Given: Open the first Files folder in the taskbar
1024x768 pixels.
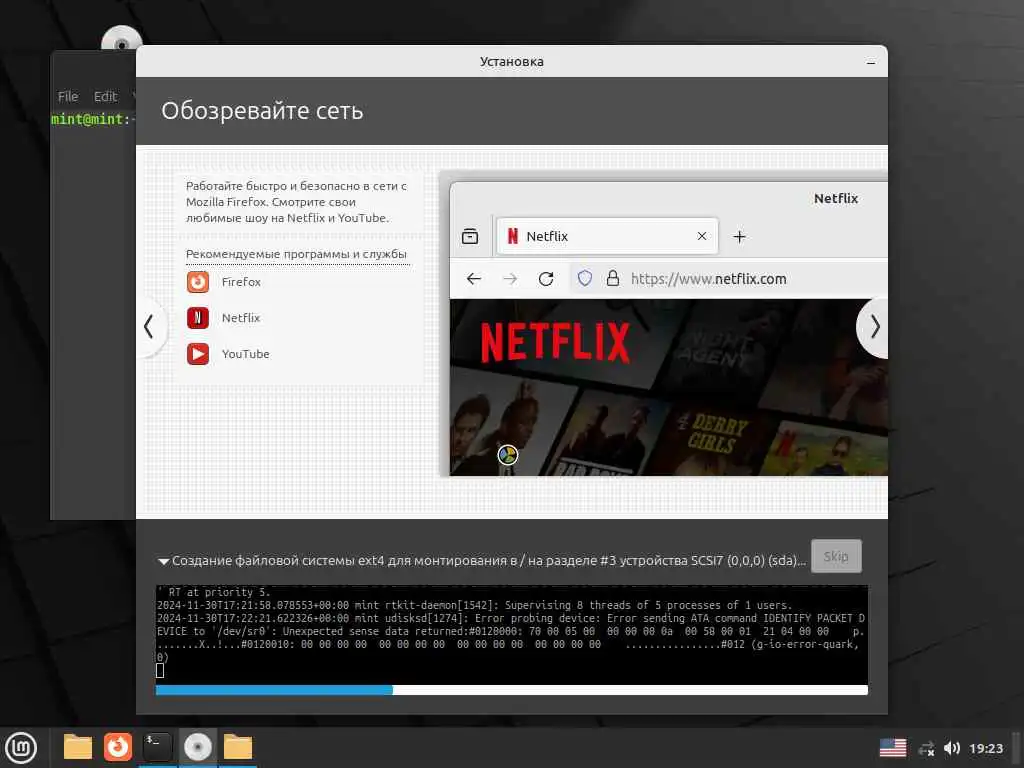Looking at the screenshot, I should pyautogui.click(x=78, y=747).
